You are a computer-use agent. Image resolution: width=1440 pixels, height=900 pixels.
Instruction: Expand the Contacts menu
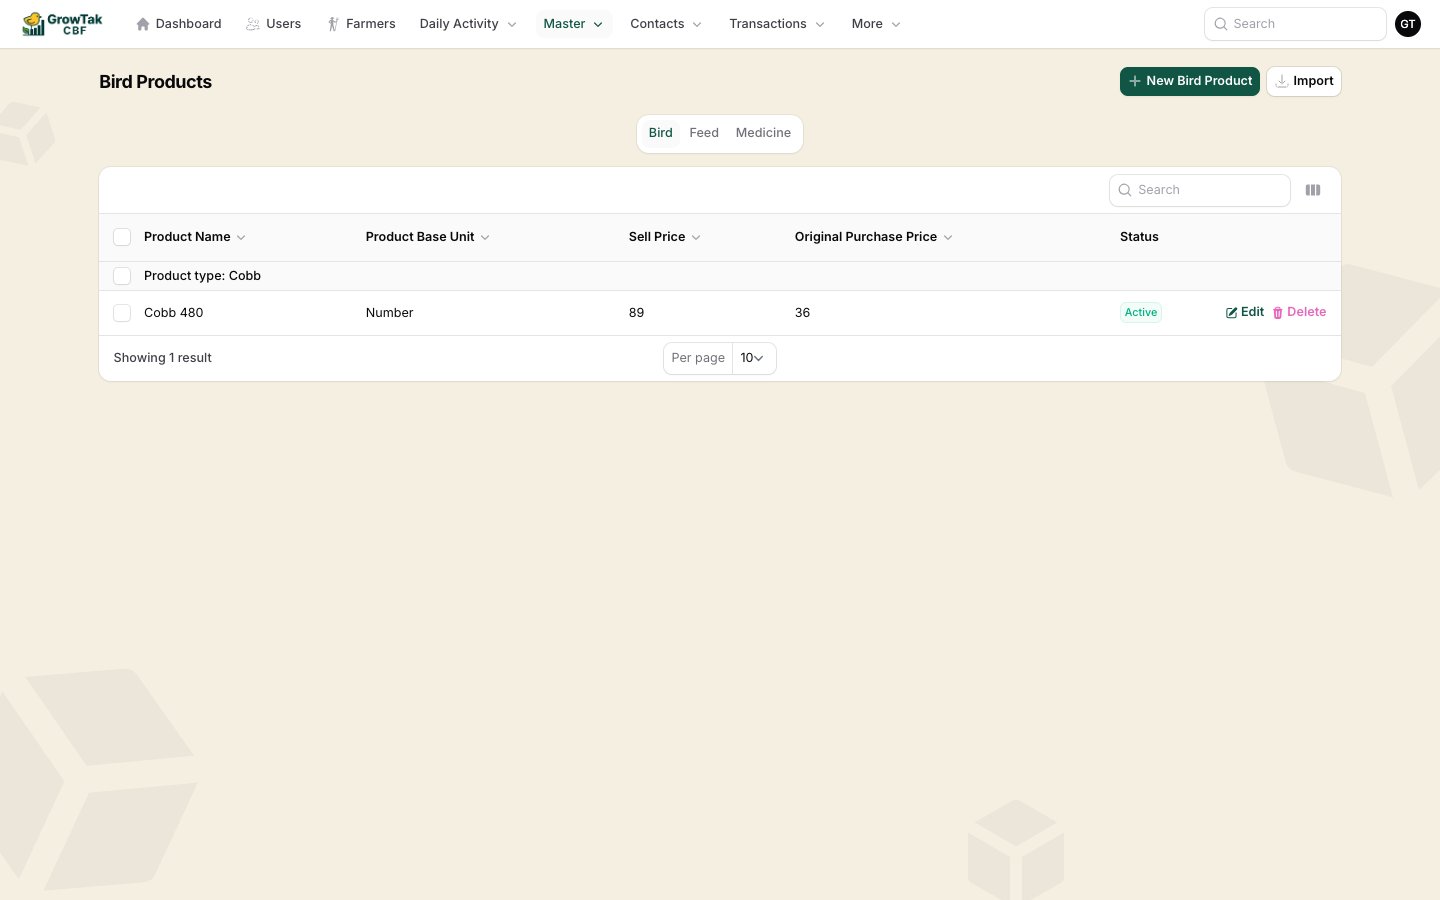[x=666, y=24]
